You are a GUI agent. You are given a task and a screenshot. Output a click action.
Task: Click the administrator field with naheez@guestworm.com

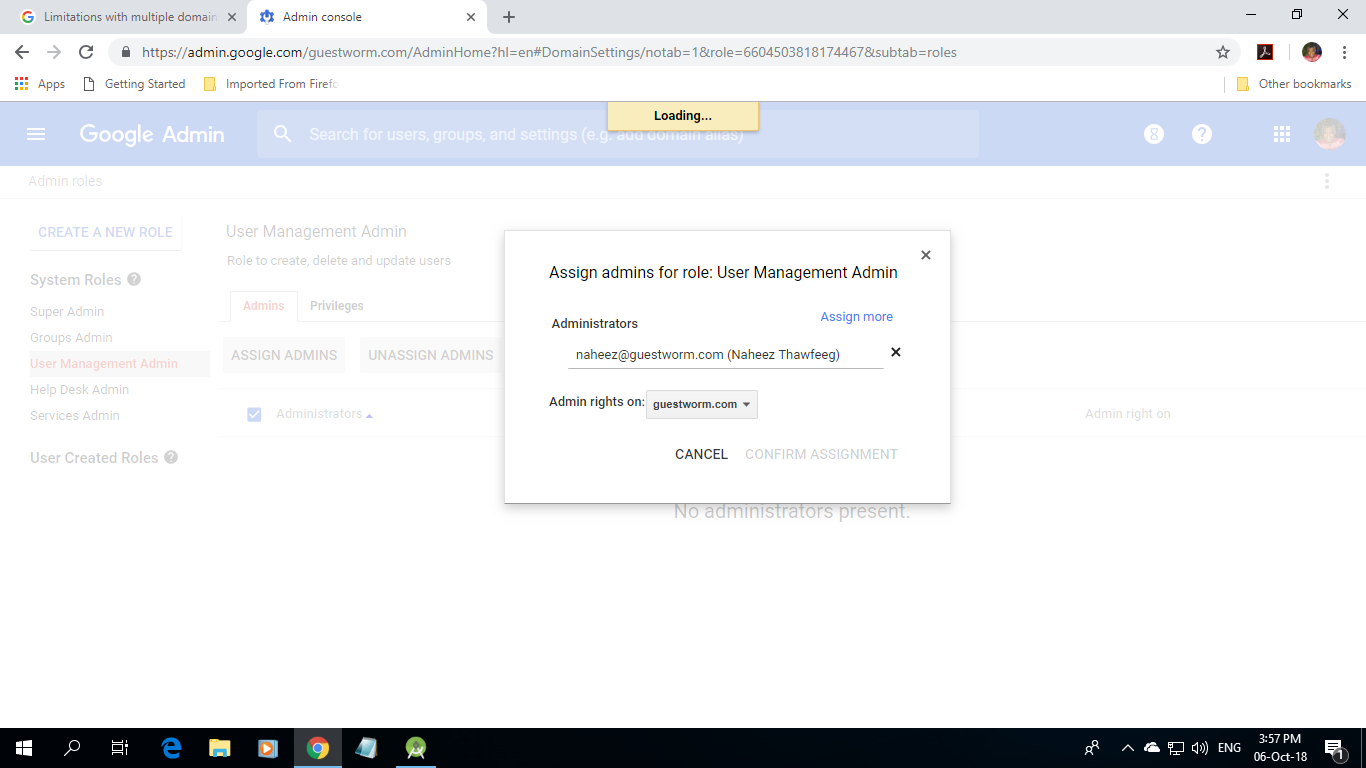725,354
